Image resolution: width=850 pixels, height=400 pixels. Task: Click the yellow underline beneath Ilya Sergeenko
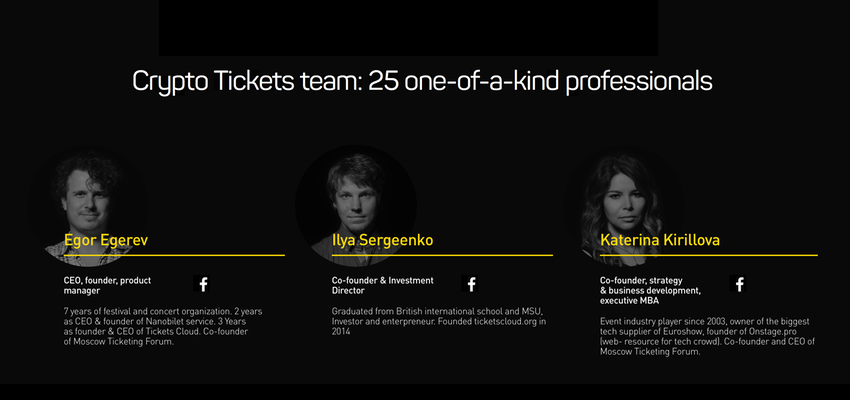click(x=442, y=255)
